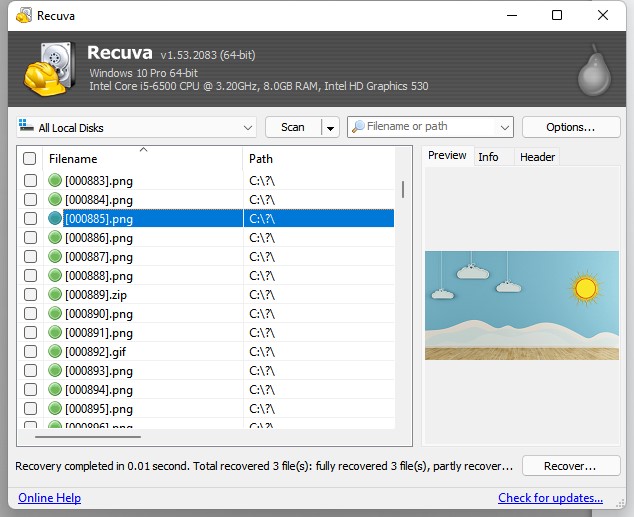This screenshot has width=634, height=517.
Task: Click the sky image preview thumbnail
Action: click(x=522, y=305)
